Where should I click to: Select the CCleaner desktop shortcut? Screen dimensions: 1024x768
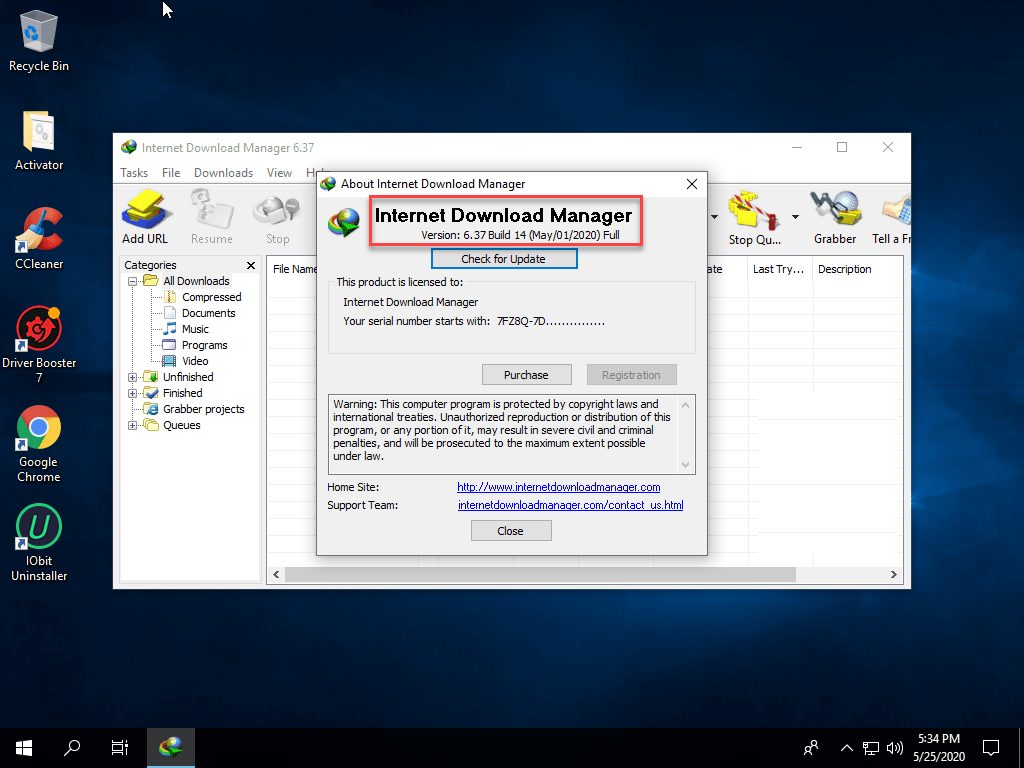(x=39, y=239)
